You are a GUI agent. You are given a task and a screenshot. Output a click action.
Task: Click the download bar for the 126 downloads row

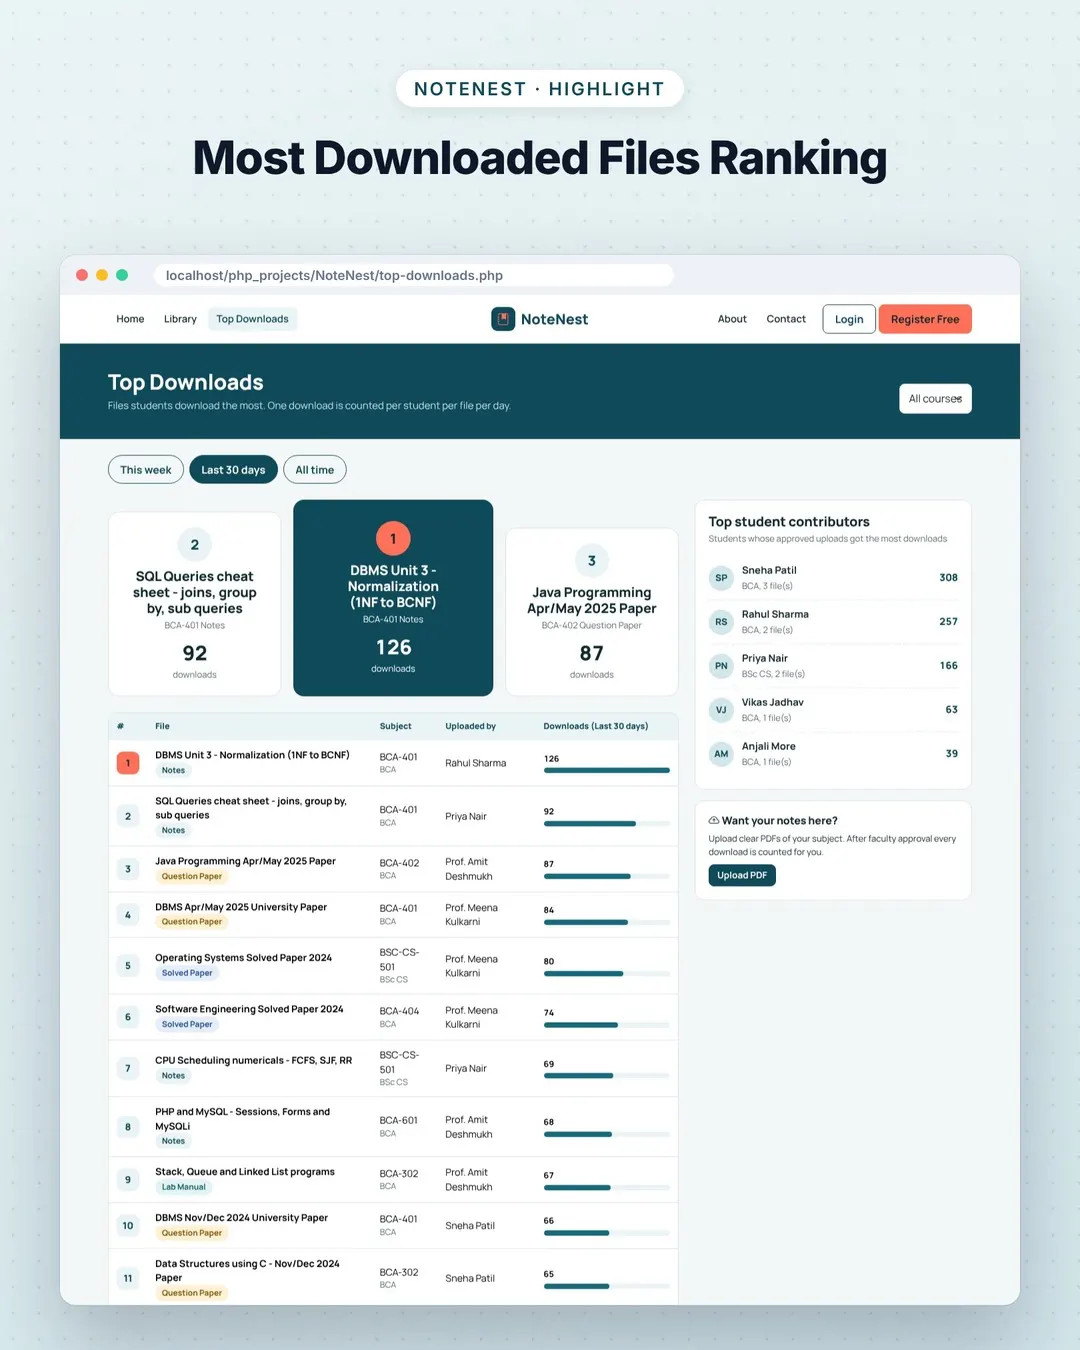pyautogui.click(x=607, y=770)
